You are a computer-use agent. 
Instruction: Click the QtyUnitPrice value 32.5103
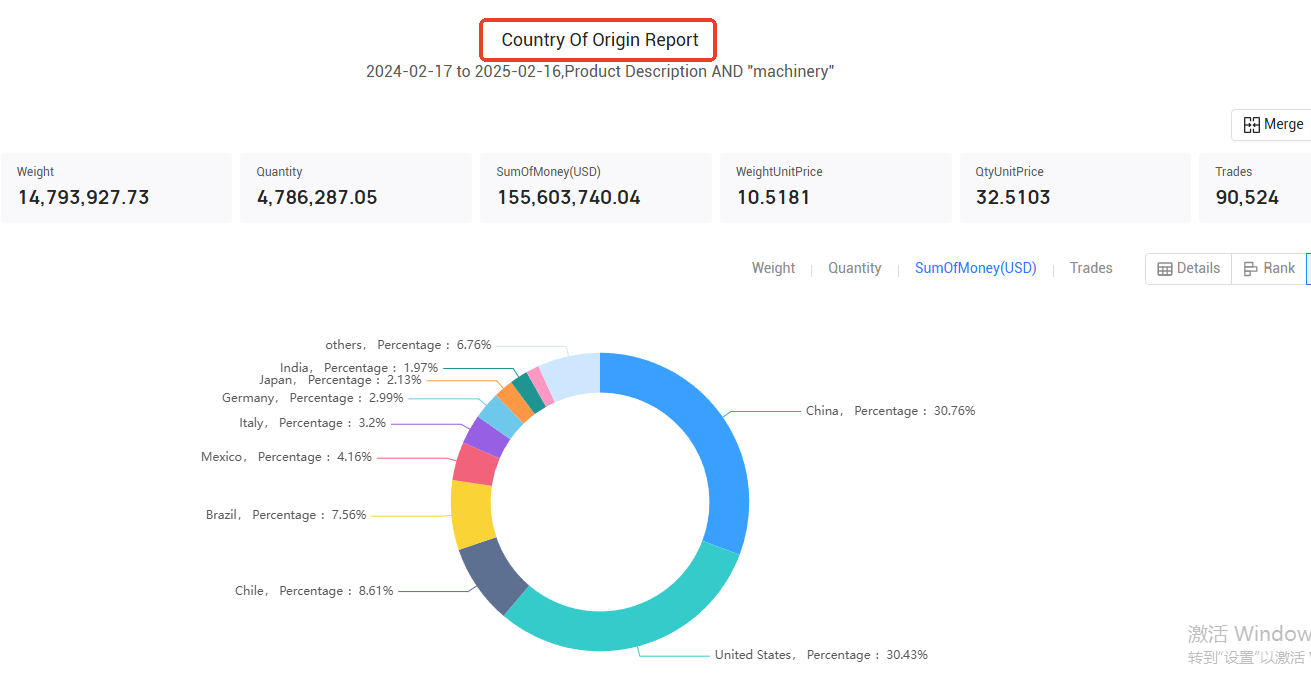point(1013,197)
